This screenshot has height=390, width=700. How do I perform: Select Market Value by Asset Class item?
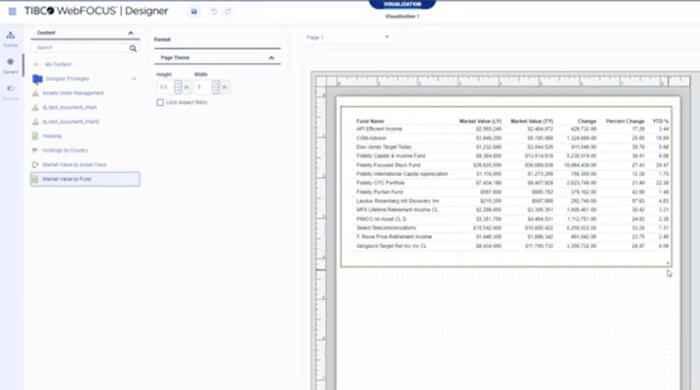pos(75,165)
